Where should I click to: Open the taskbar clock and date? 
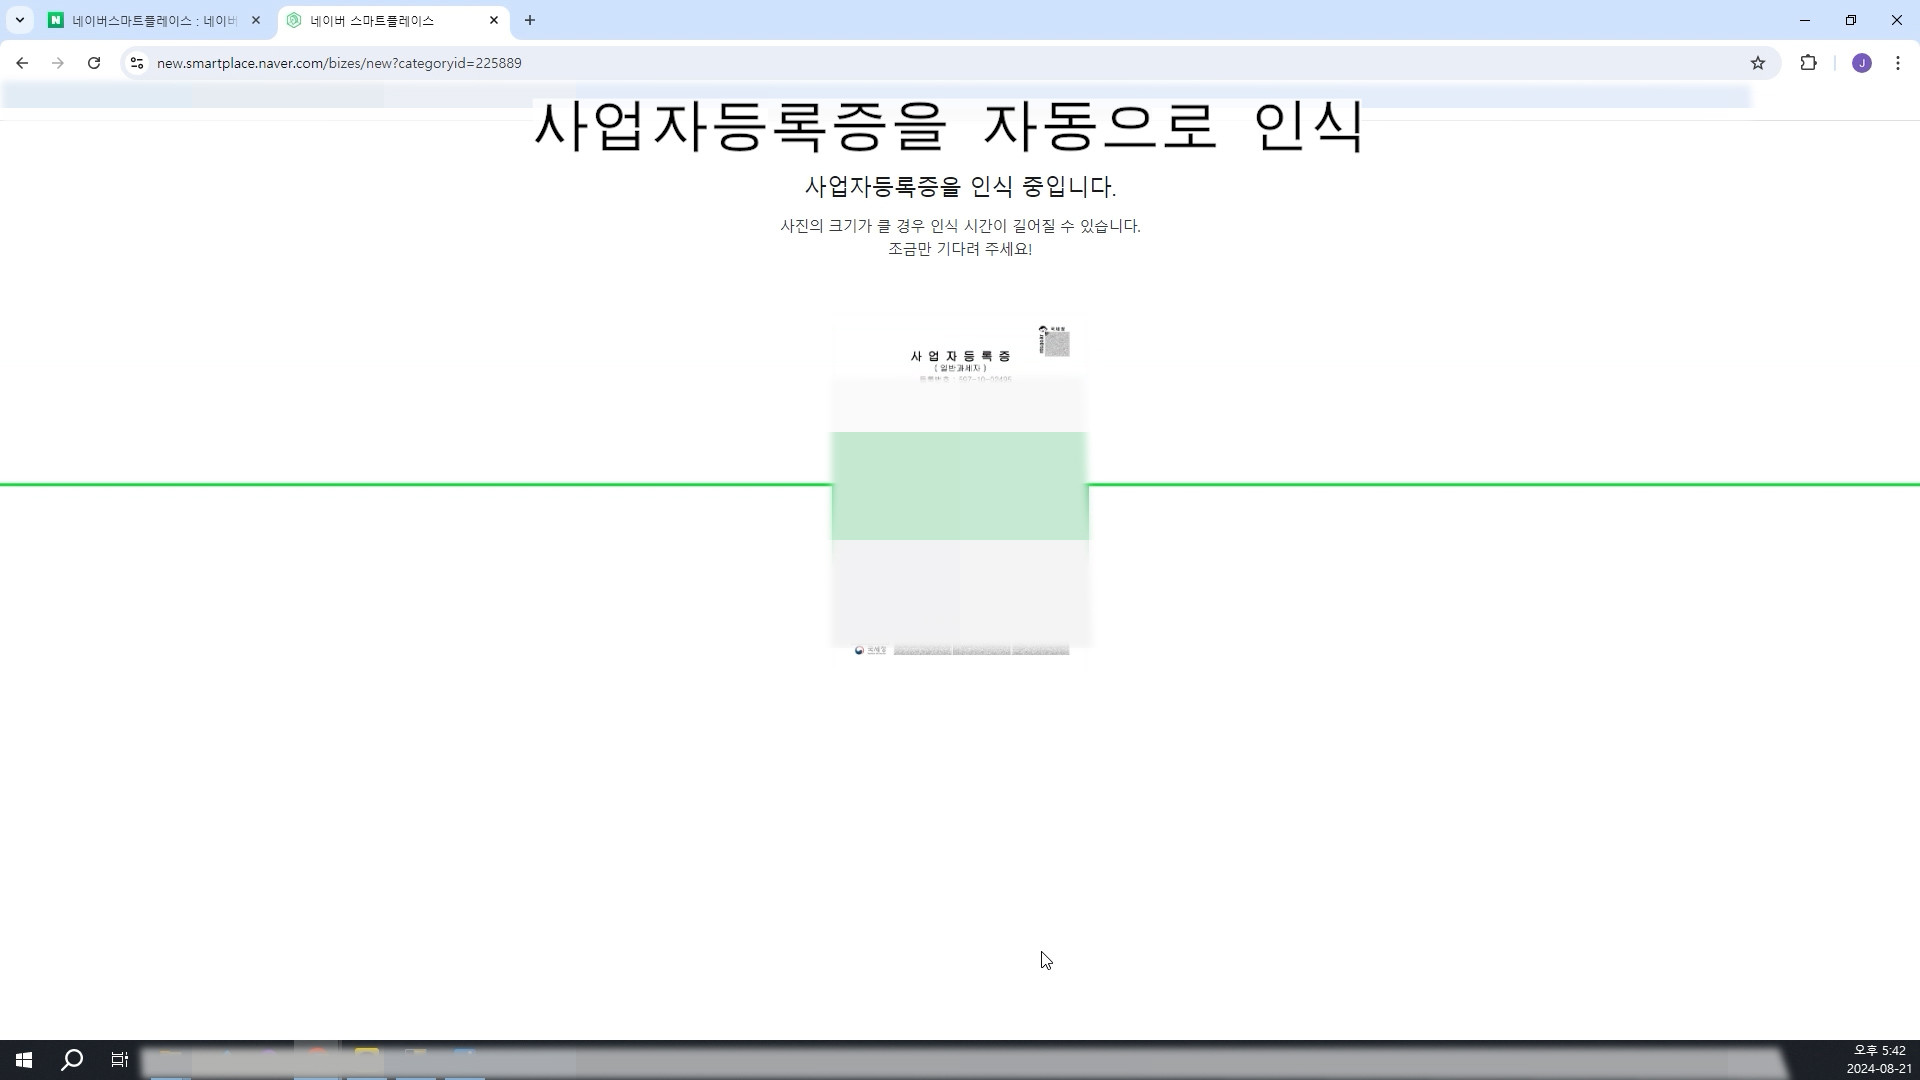point(1878,1060)
